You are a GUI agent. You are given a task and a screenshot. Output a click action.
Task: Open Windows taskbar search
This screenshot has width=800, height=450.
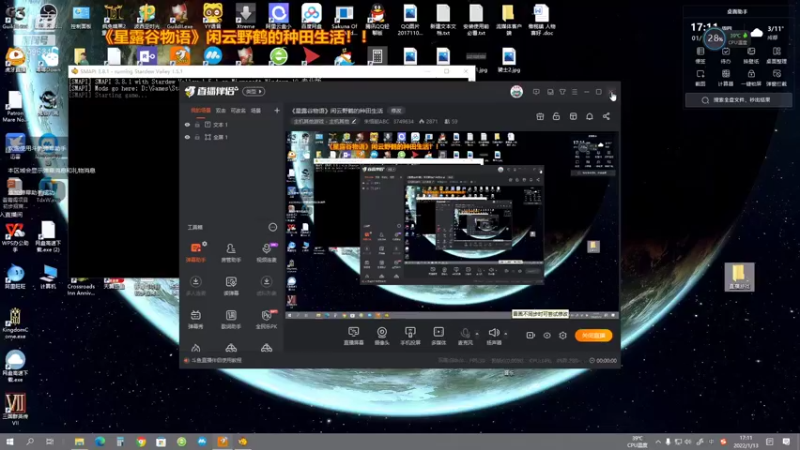coord(30,441)
